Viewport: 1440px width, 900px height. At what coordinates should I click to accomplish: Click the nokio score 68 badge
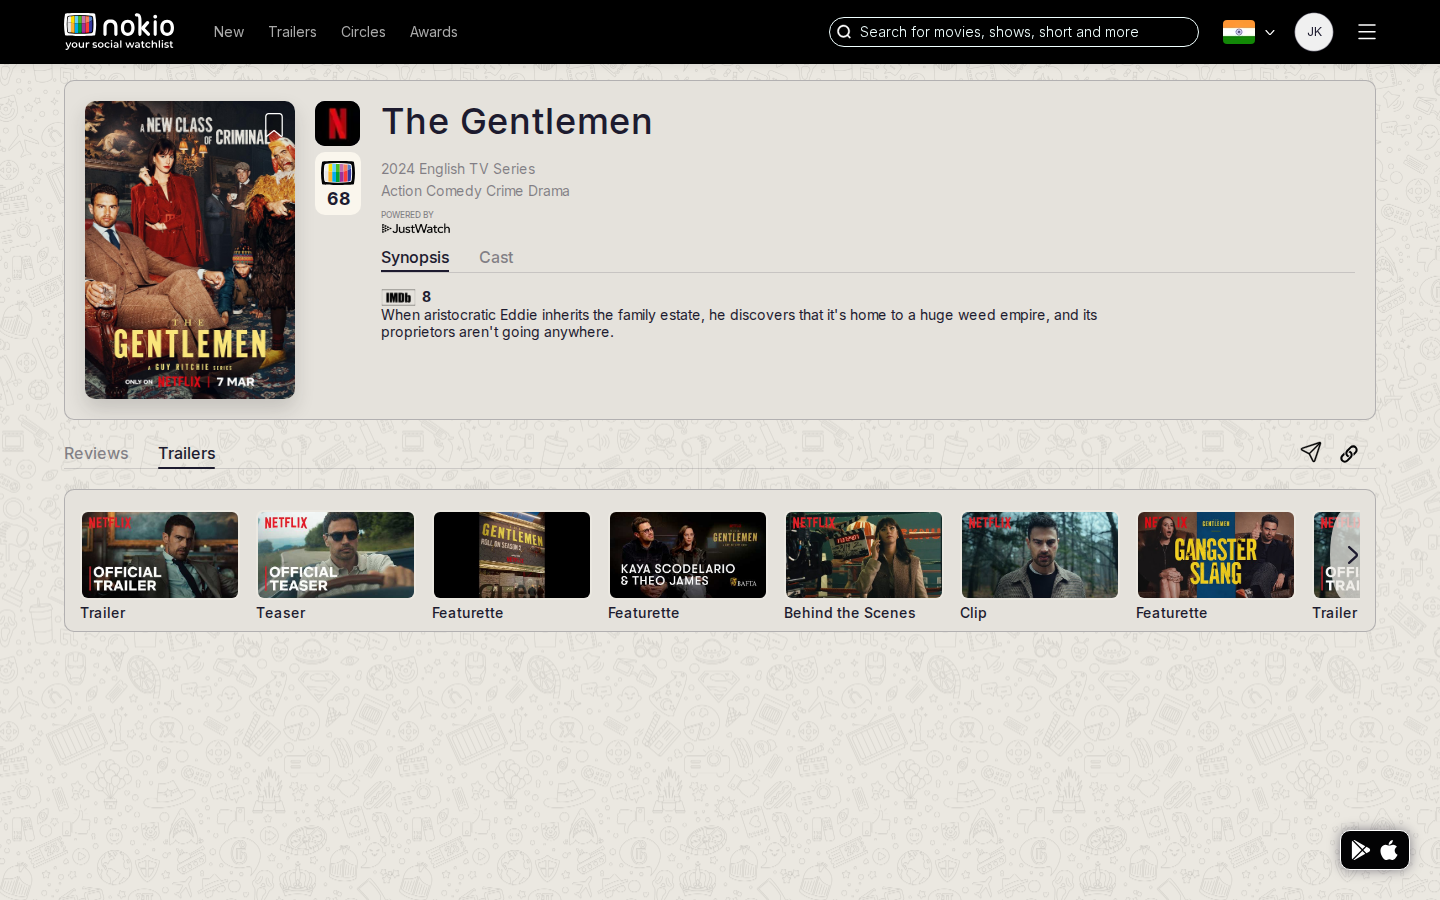pyautogui.click(x=338, y=184)
